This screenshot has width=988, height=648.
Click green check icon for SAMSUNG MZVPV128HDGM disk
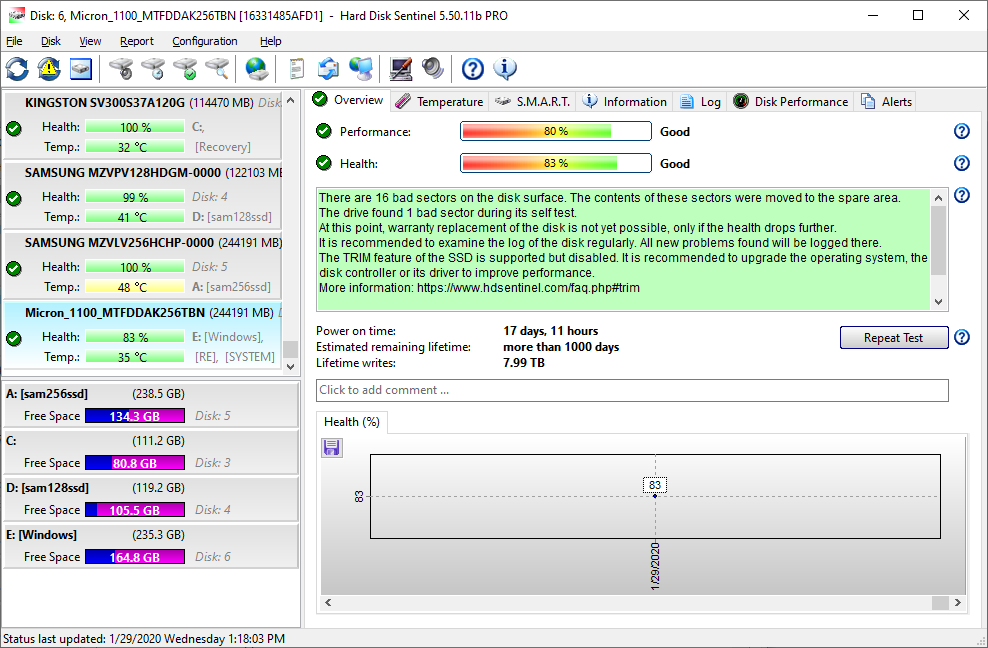coord(14,199)
